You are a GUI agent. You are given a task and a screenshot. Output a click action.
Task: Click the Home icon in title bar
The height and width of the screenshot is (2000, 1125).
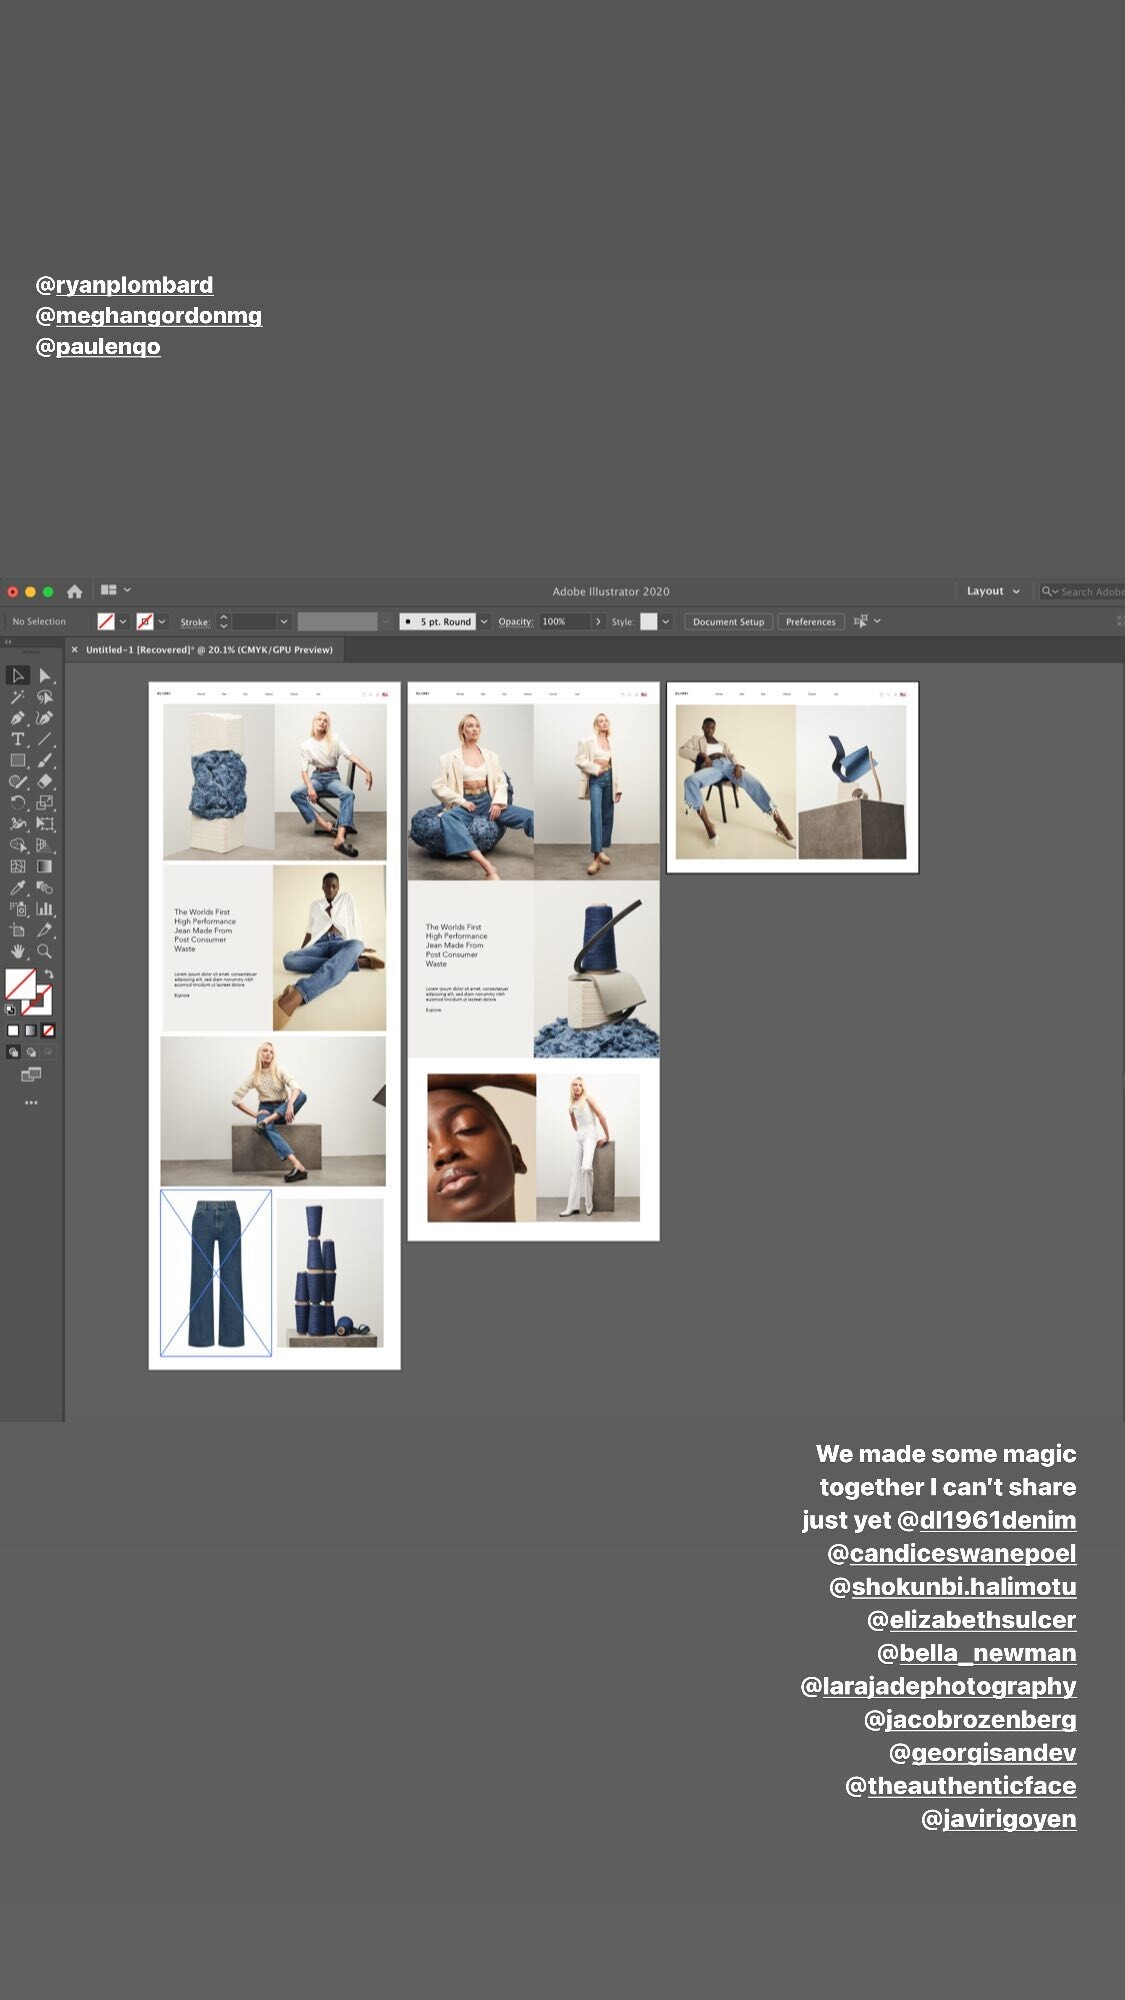tap(74, 591)
